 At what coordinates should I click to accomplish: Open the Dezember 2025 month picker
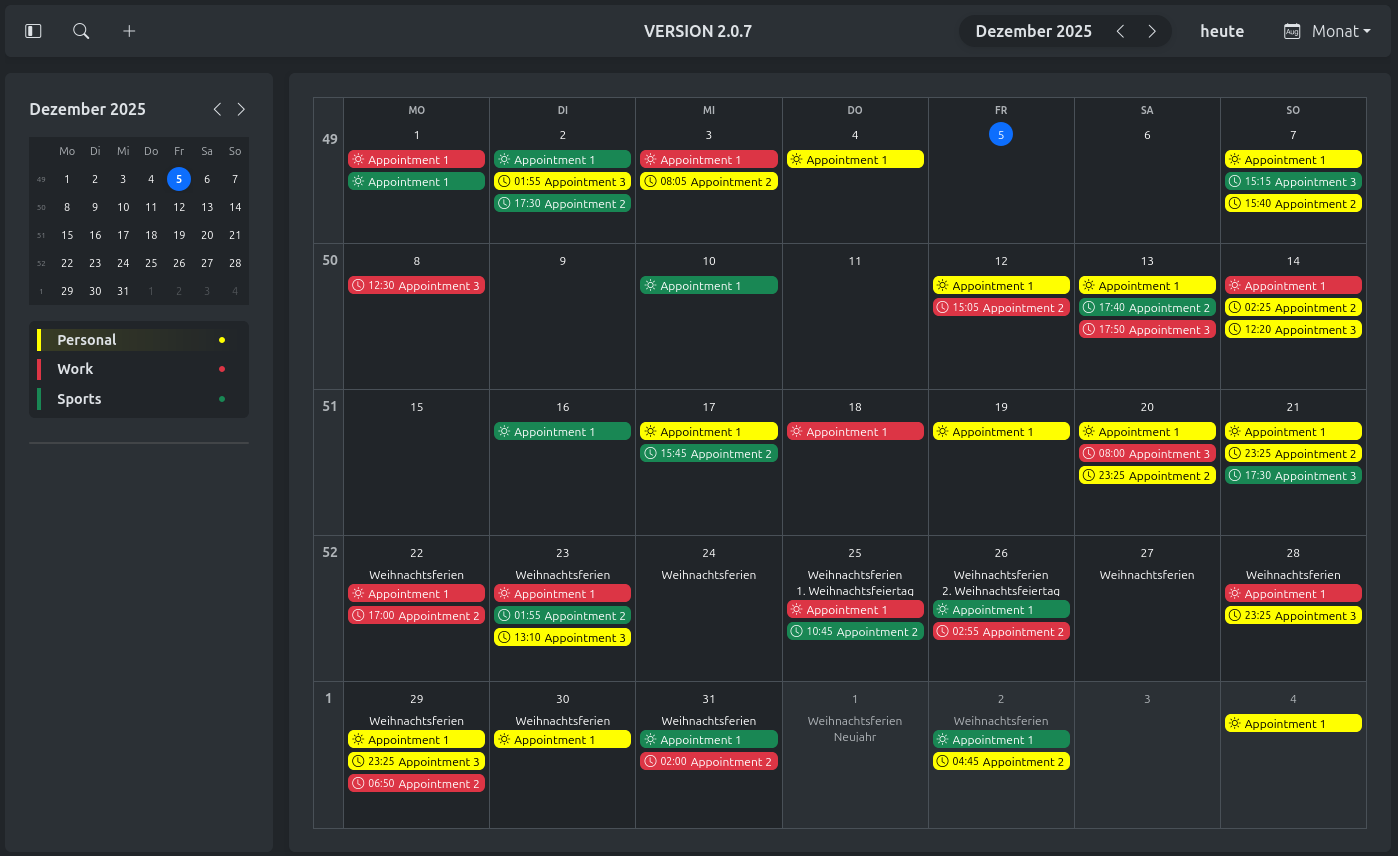pos(1033,31)
